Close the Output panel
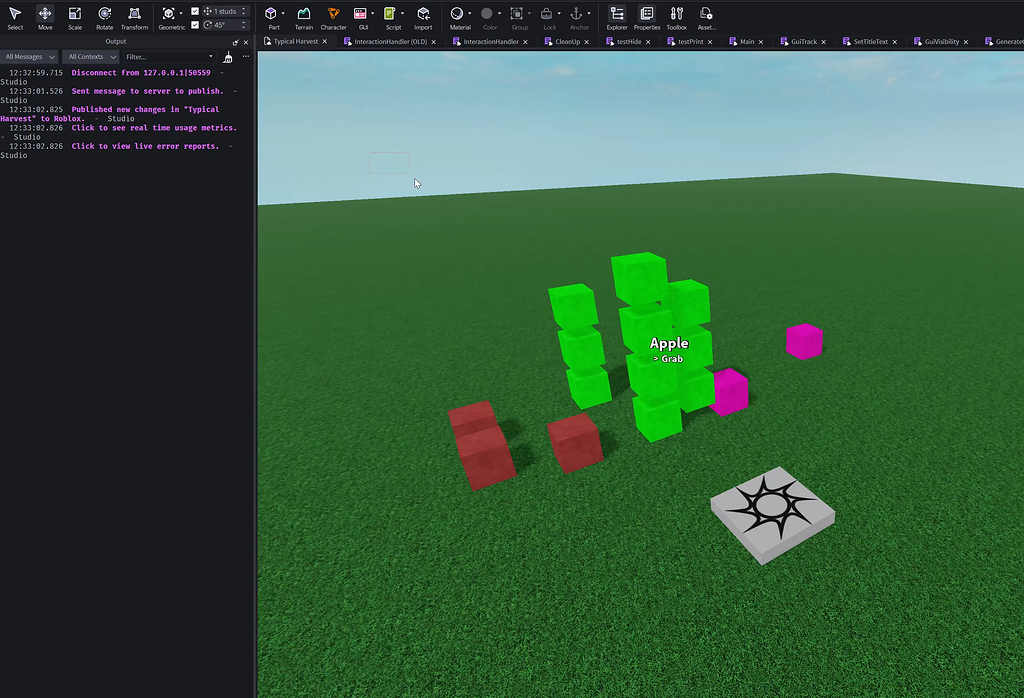 (x=246, y=42)
